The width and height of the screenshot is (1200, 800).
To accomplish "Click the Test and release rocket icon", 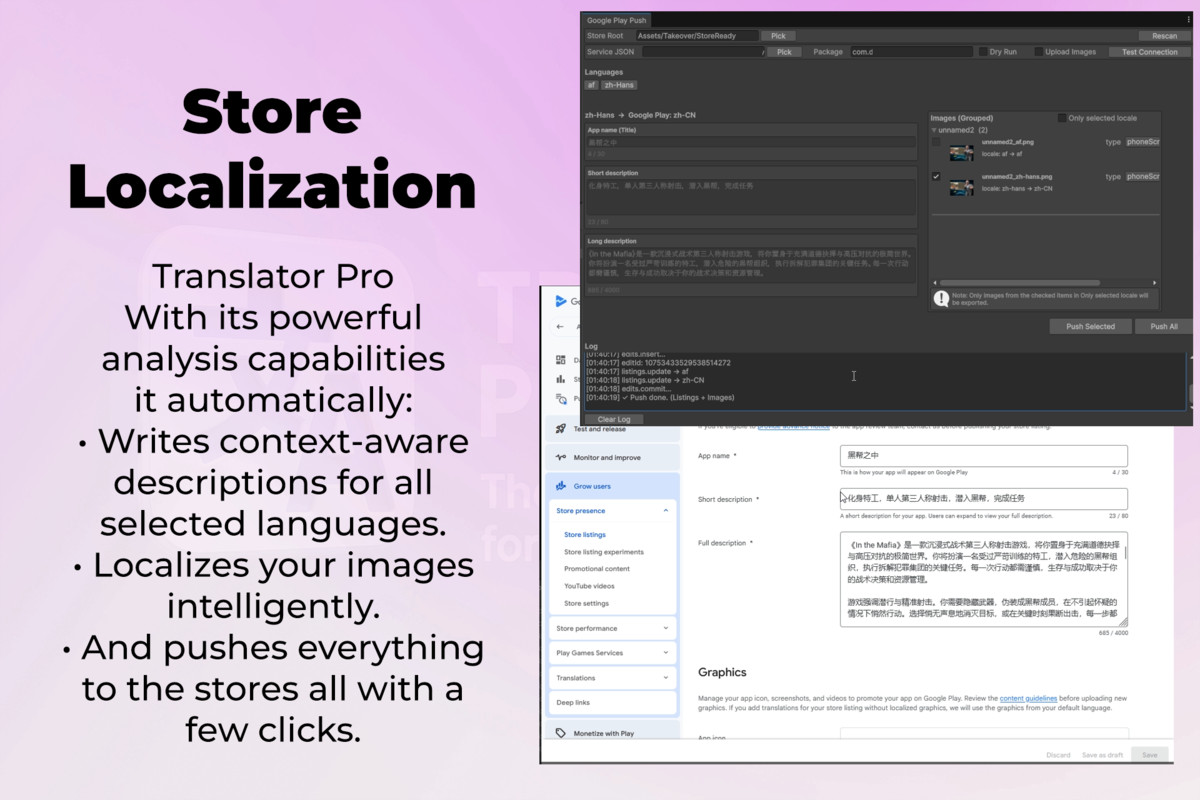I will tap(560, 429).
